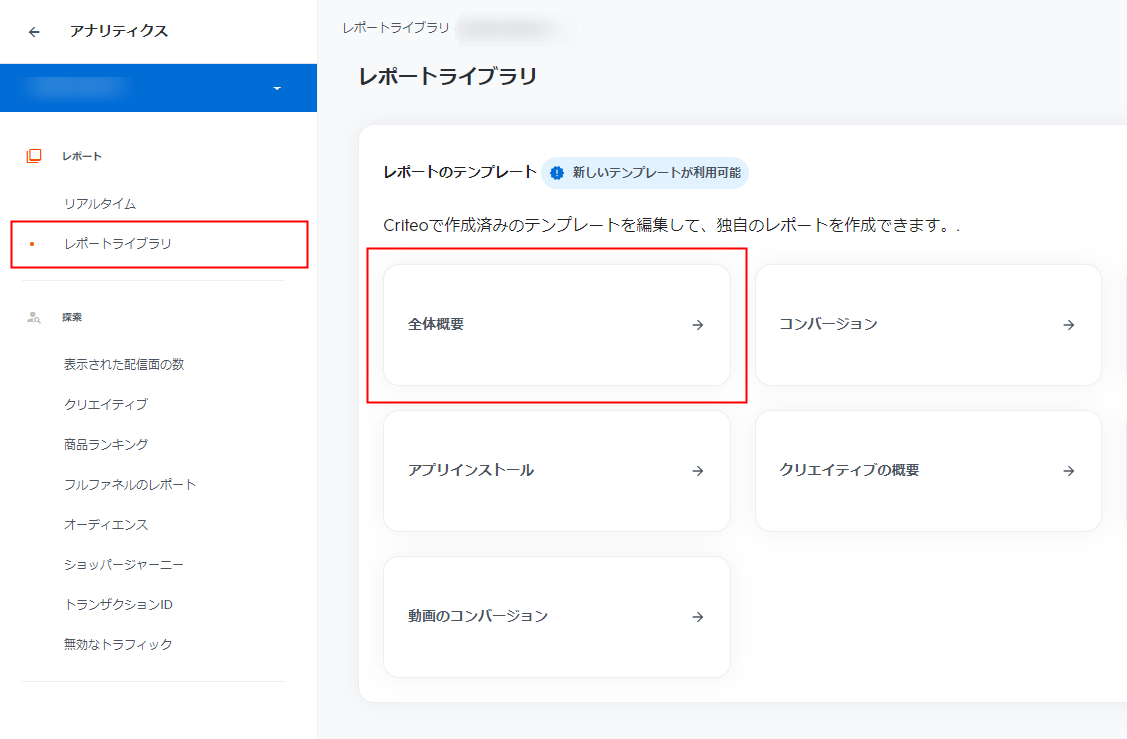Screen dimensions: 1127x739
Task: Click the arrow on コンバージョン card
Action: (1069, 325)
